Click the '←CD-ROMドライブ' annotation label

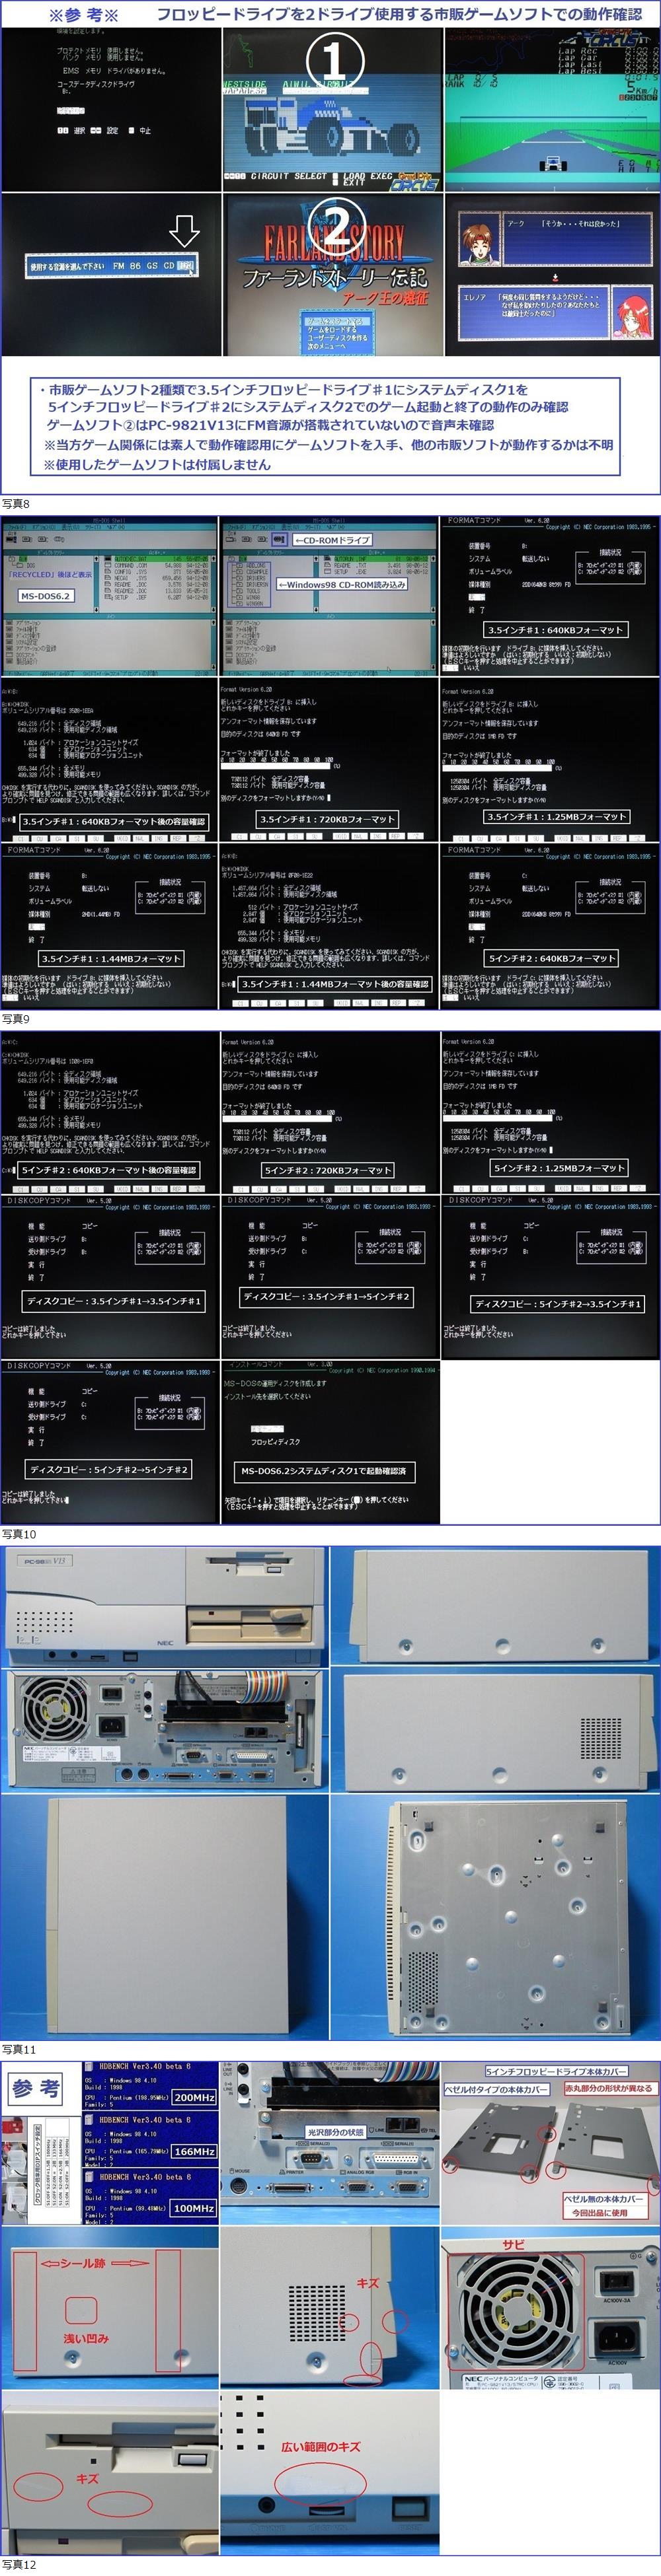pos(332,540)
